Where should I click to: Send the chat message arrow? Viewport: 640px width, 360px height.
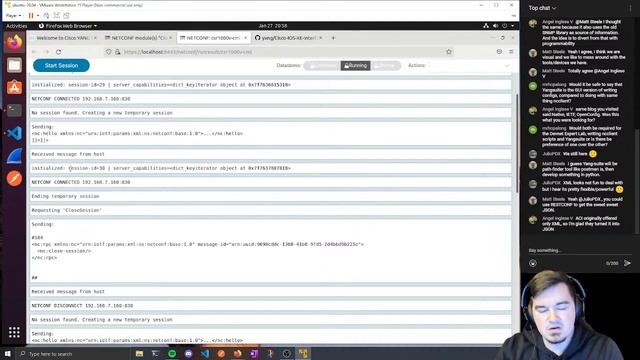click(x=627, y=263)
